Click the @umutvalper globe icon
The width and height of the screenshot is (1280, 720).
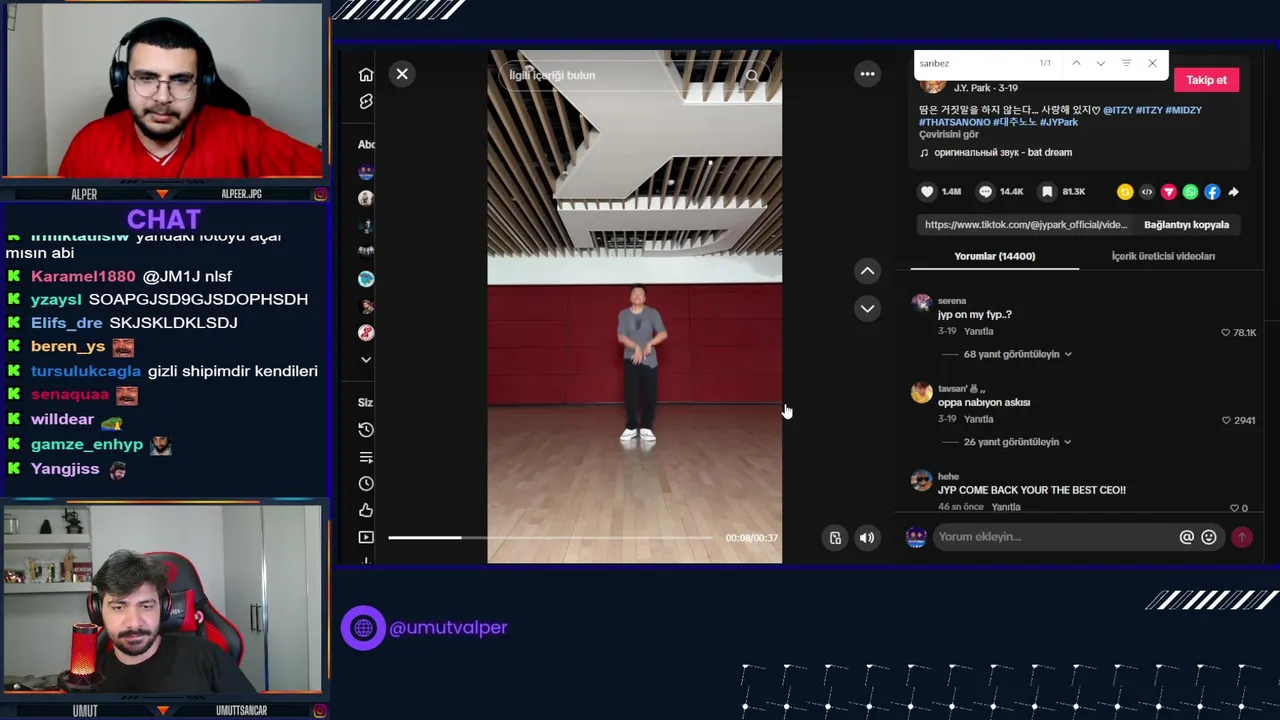[x=363, y=628]
